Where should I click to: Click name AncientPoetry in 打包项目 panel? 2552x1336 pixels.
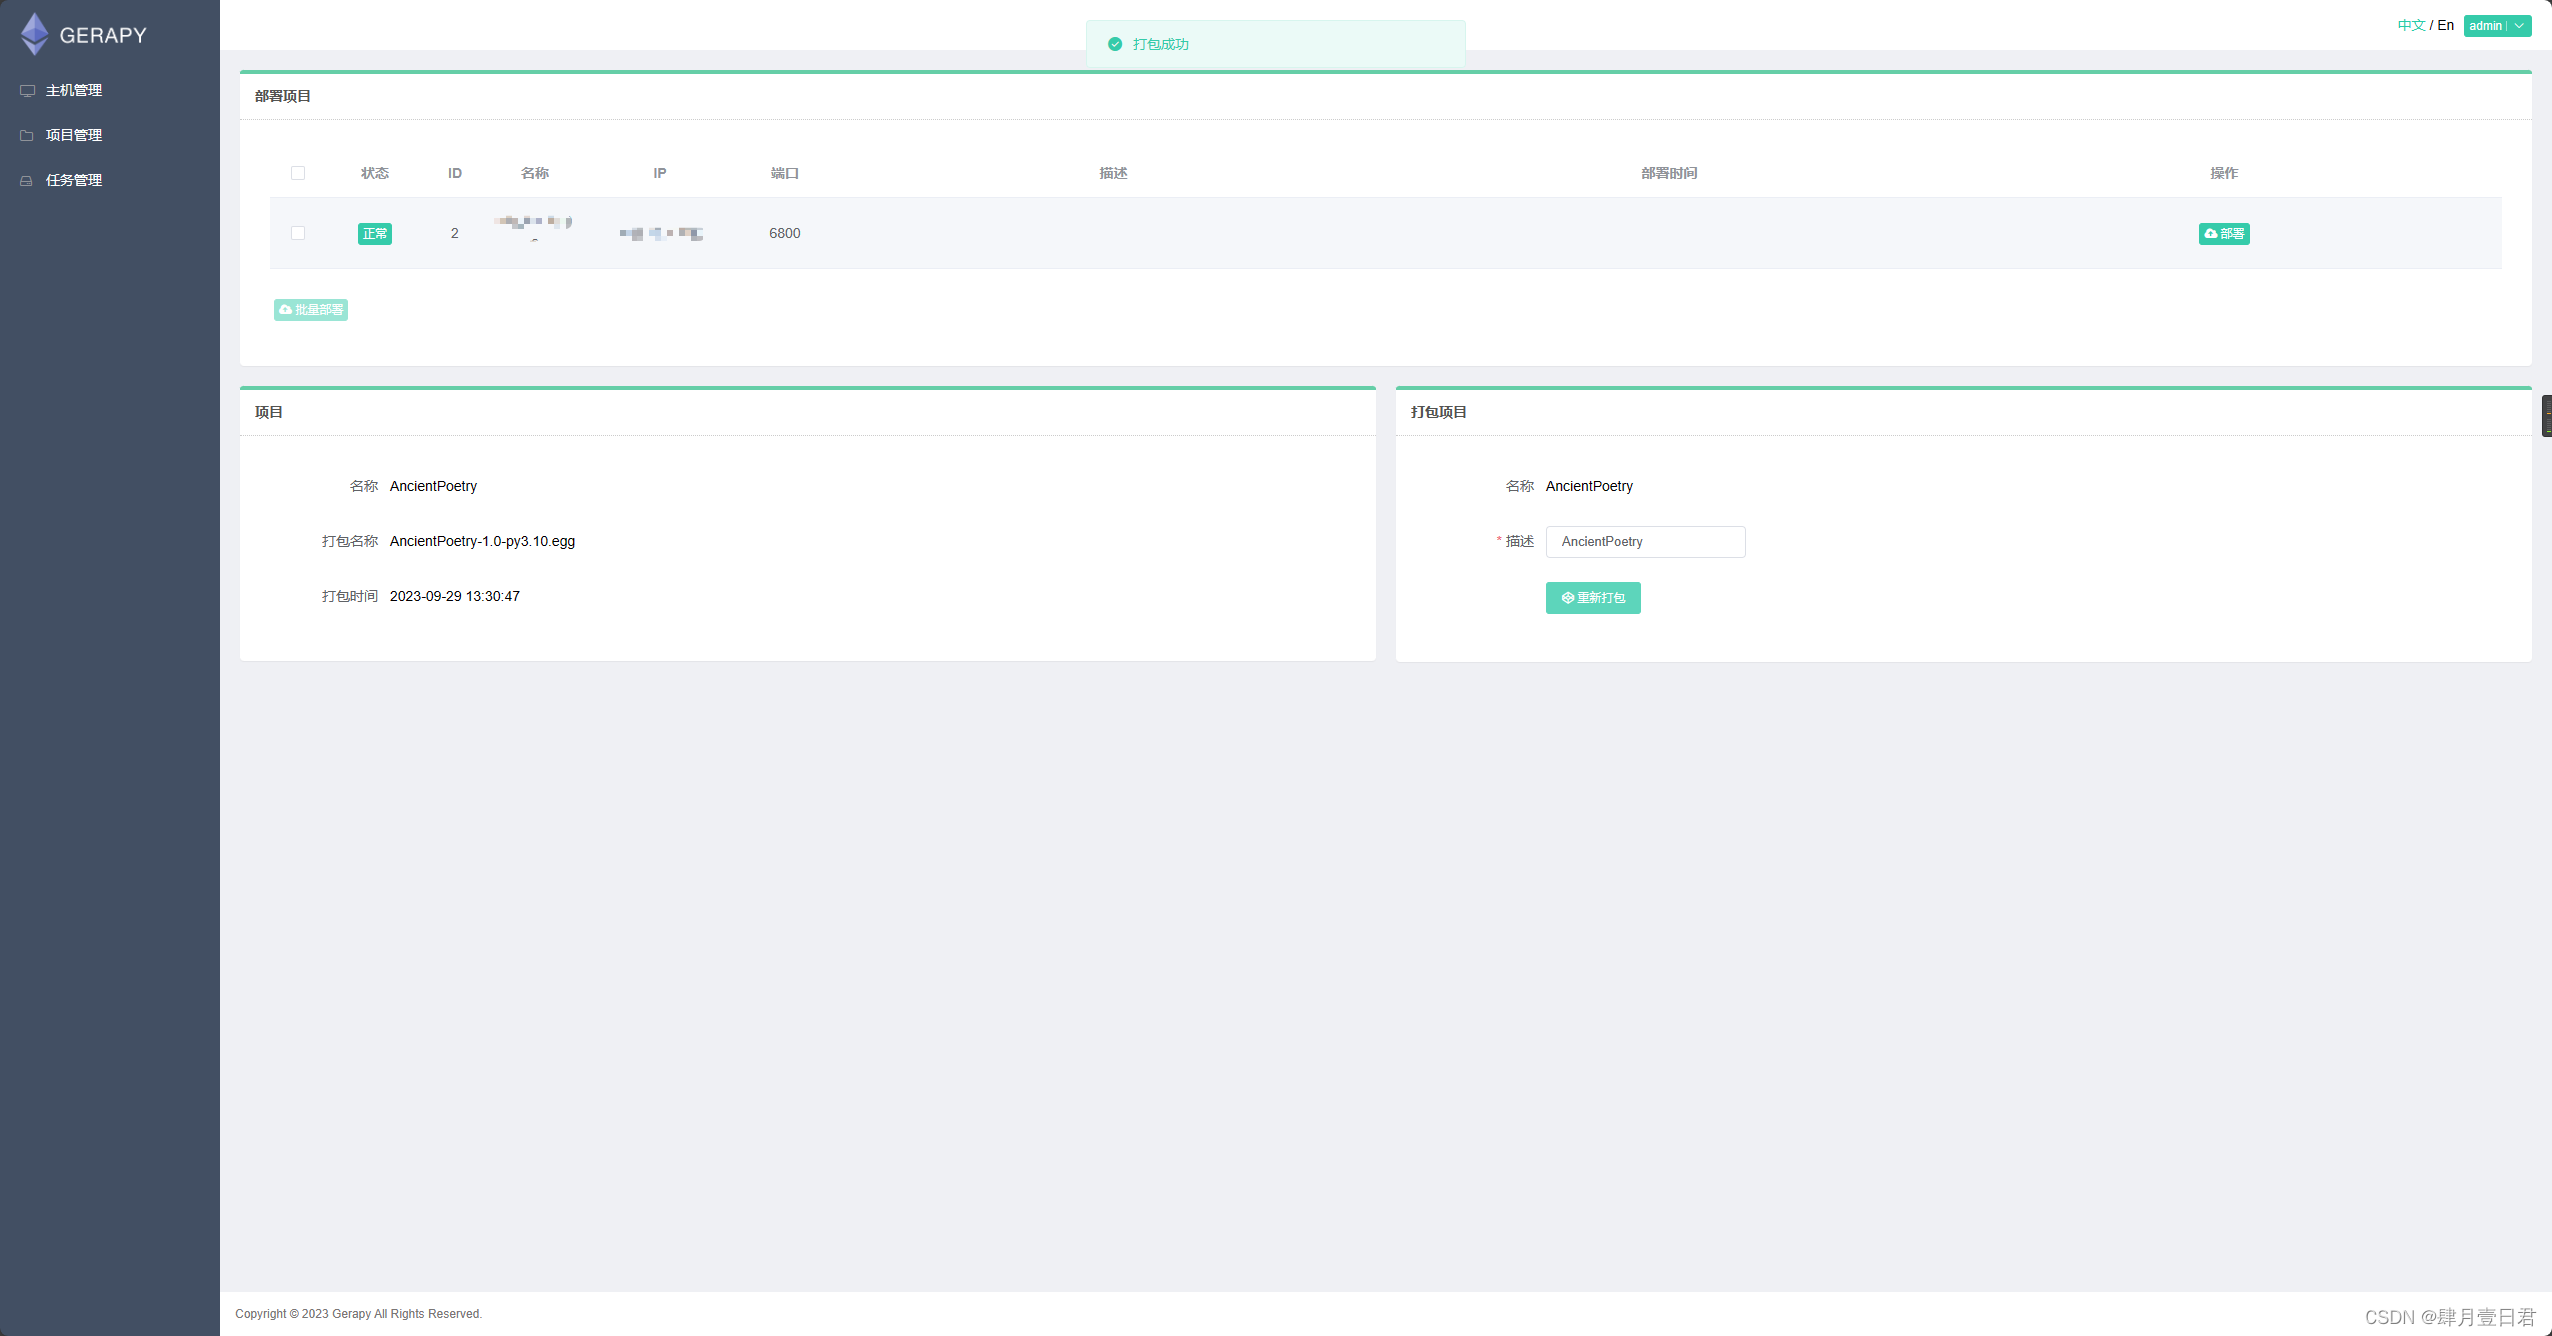[x=1589, y=486]
